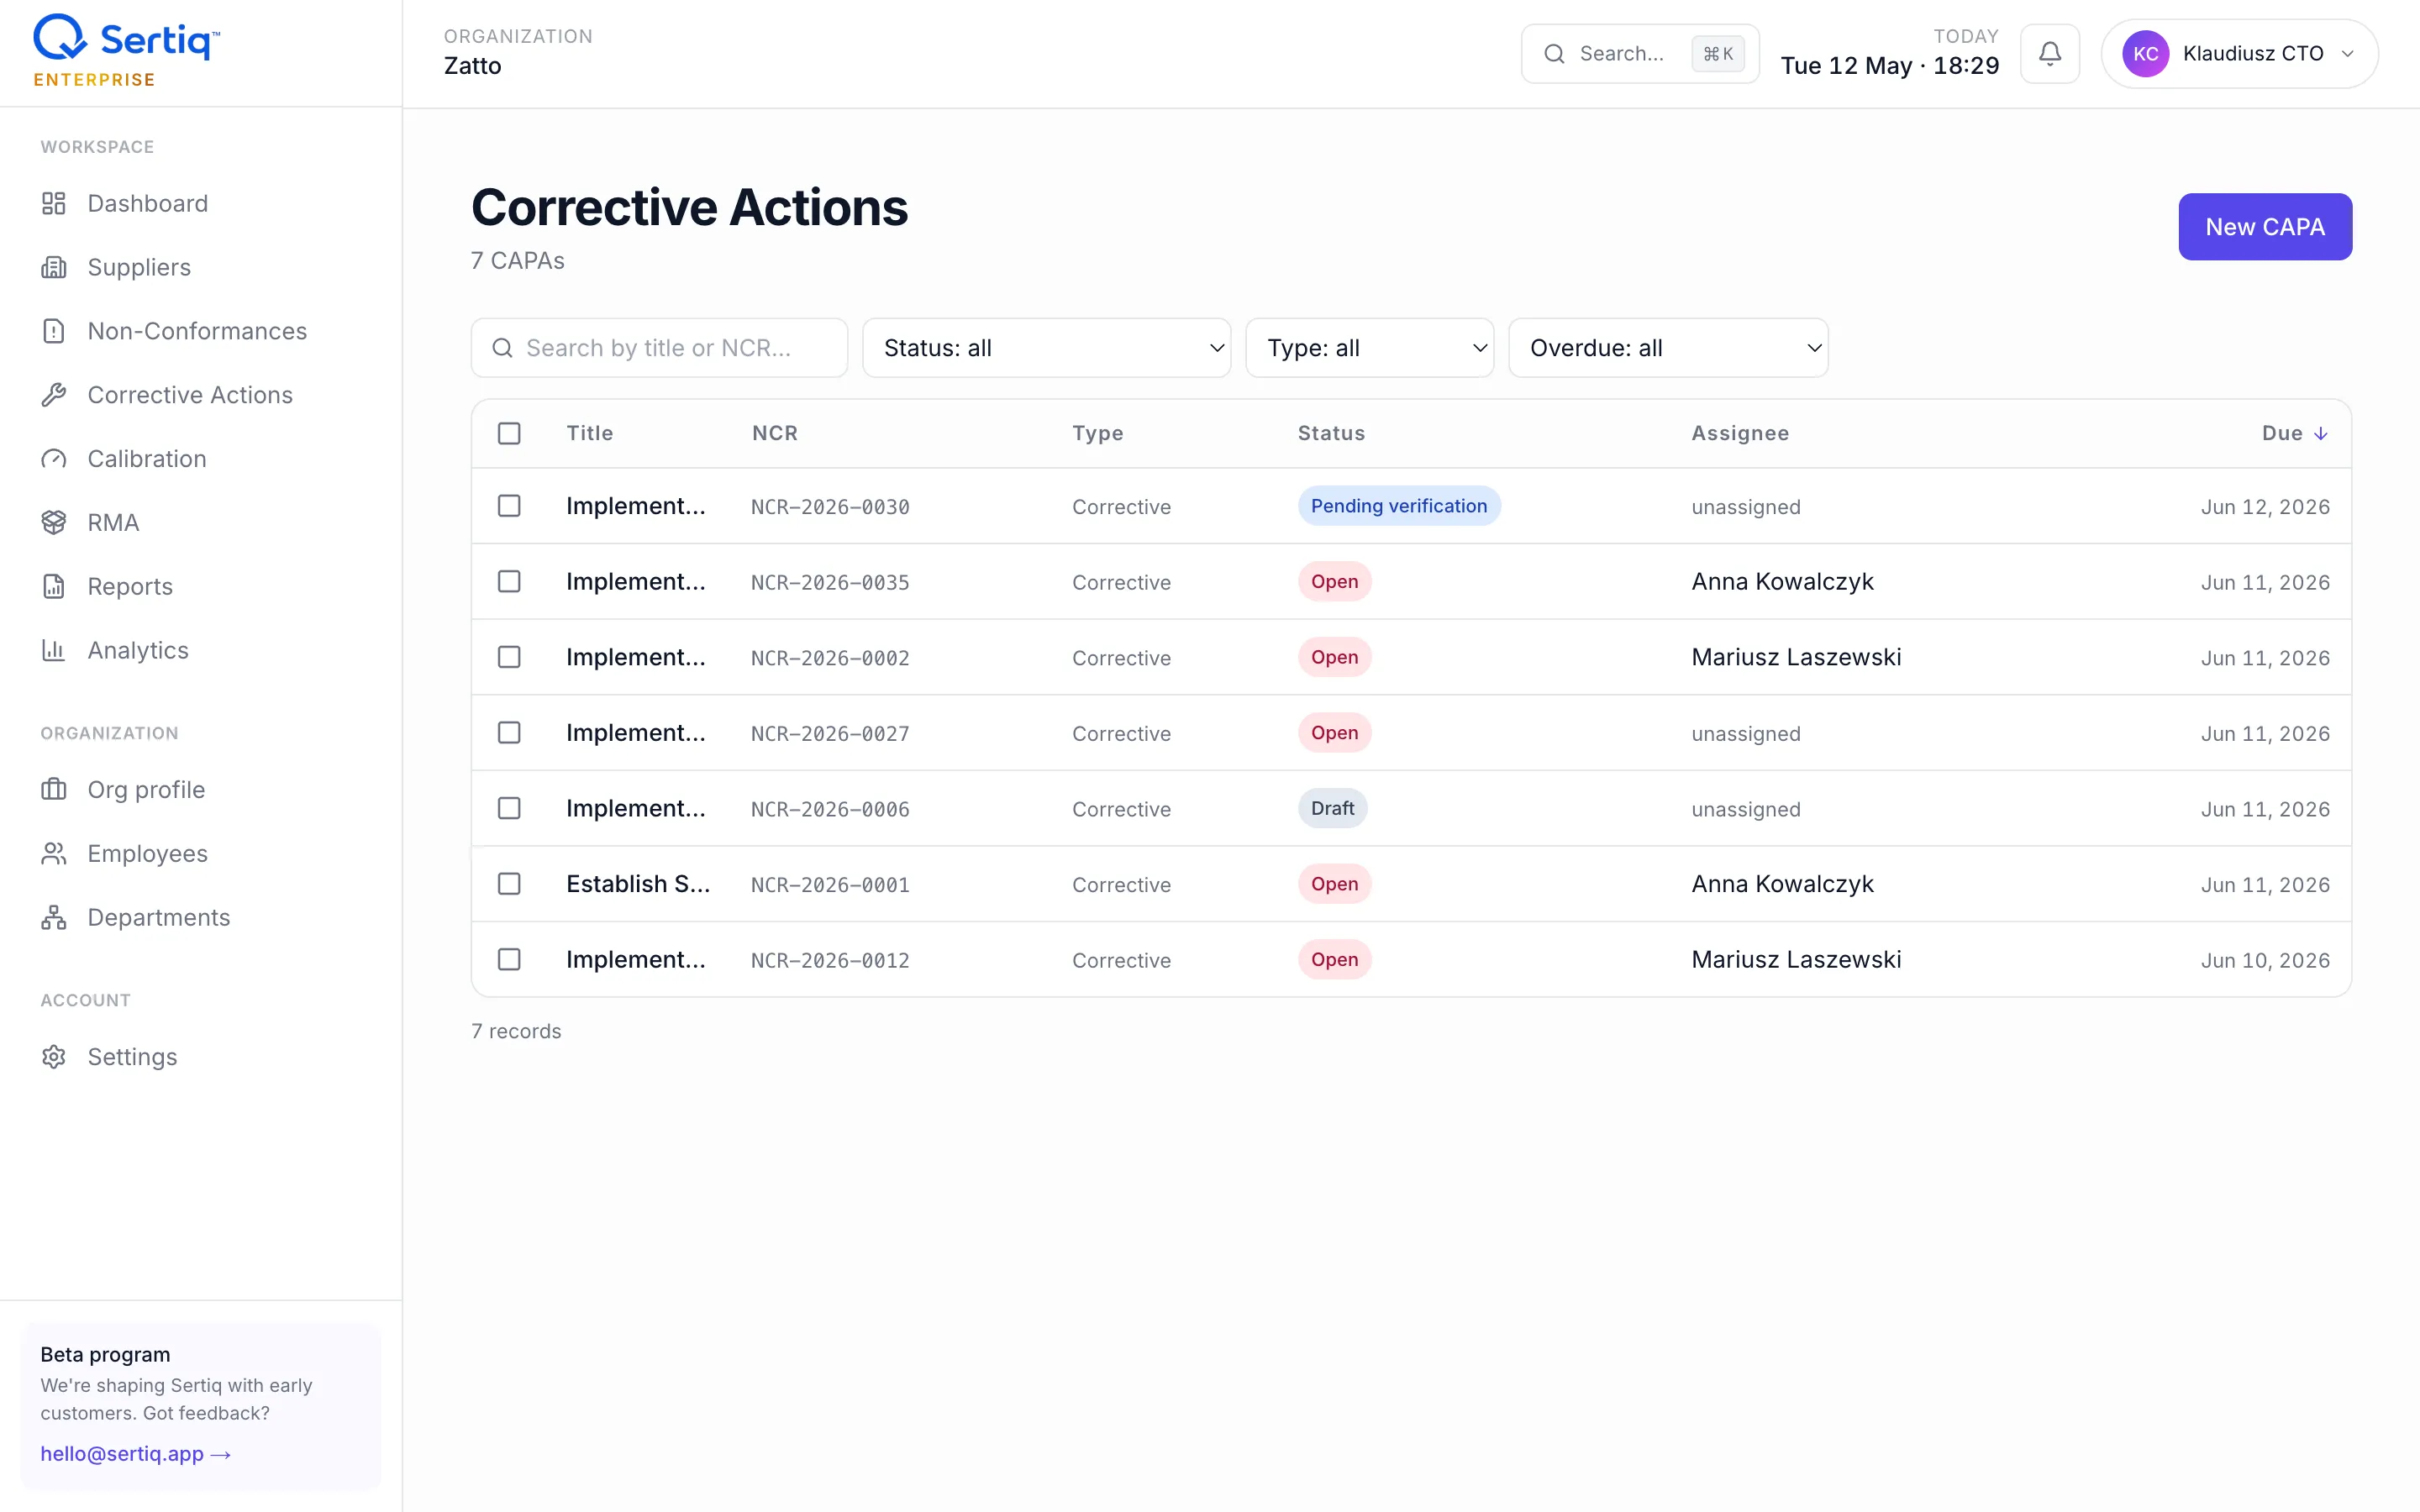Check the row for NCR-2026-0030
Screen dimensions: 2420x1512
coord(509,506)
